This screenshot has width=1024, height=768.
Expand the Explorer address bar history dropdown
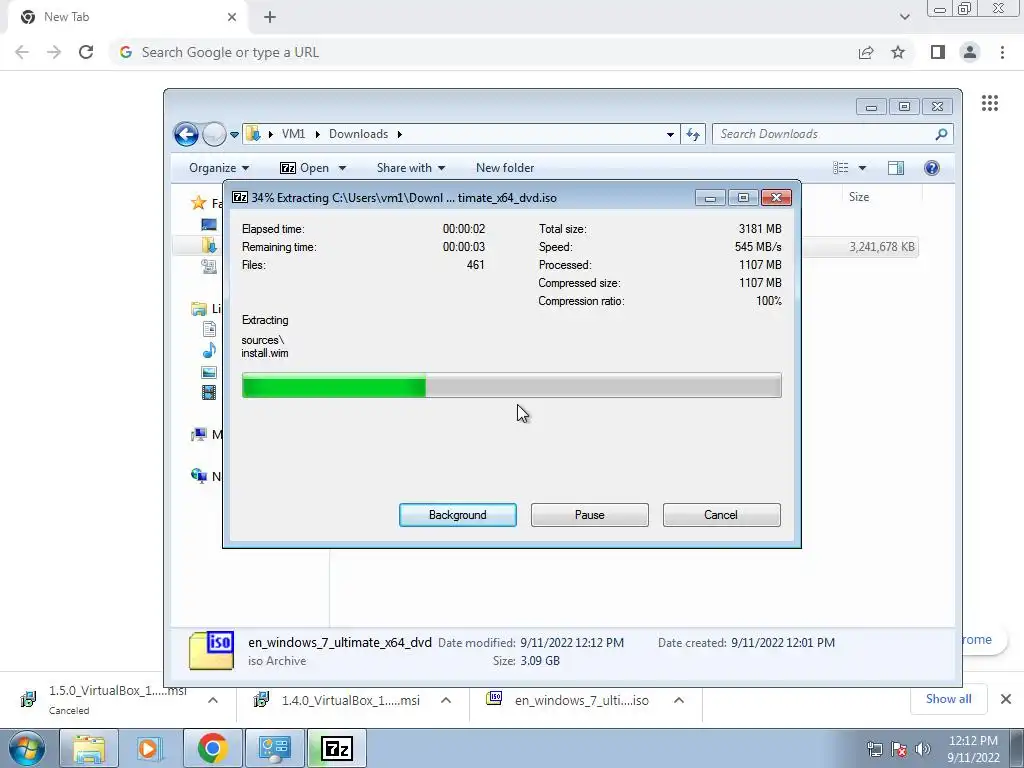pos(670,135)
